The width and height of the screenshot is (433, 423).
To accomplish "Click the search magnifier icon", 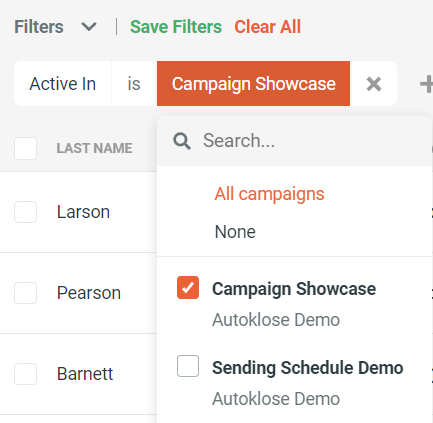I will point(182,141).
